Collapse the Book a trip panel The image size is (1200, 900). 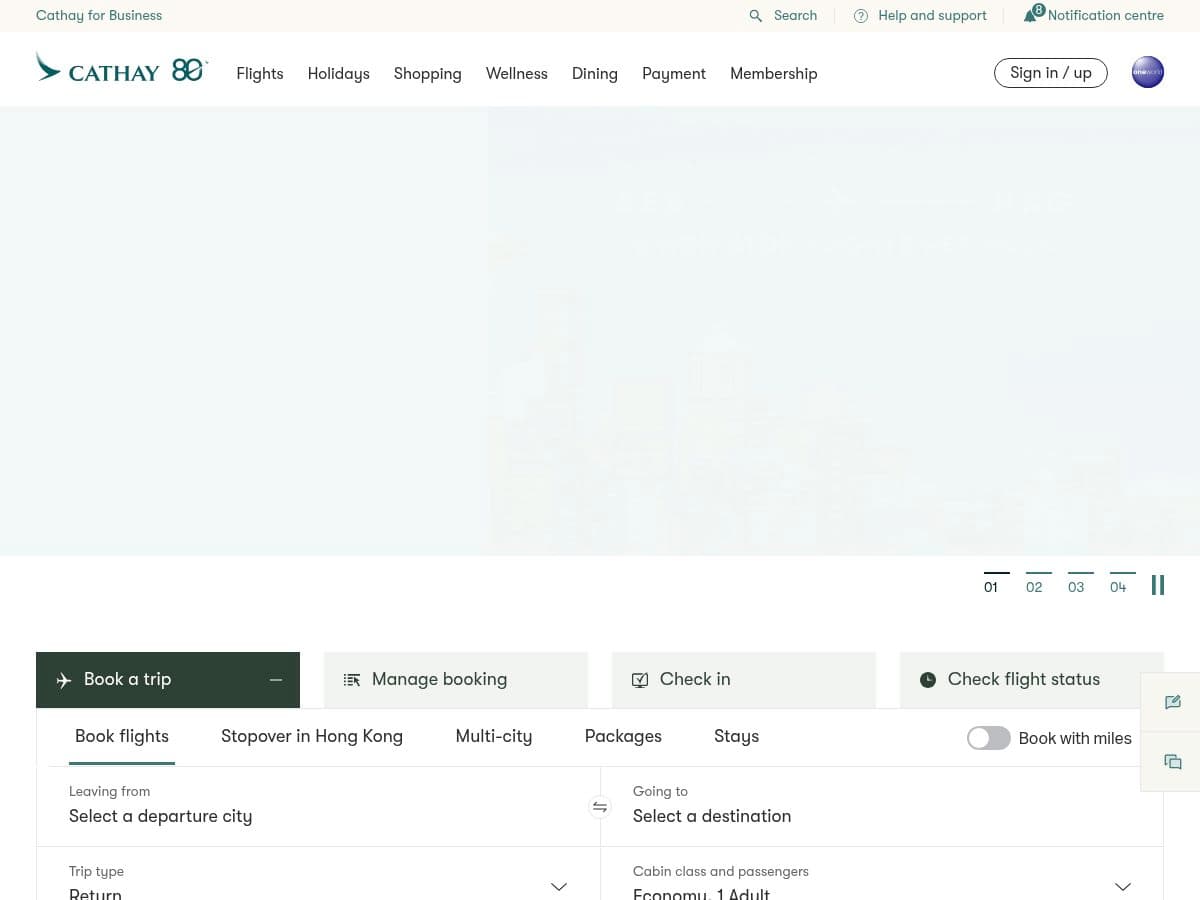pyautogui.click(x=276, y=679)
